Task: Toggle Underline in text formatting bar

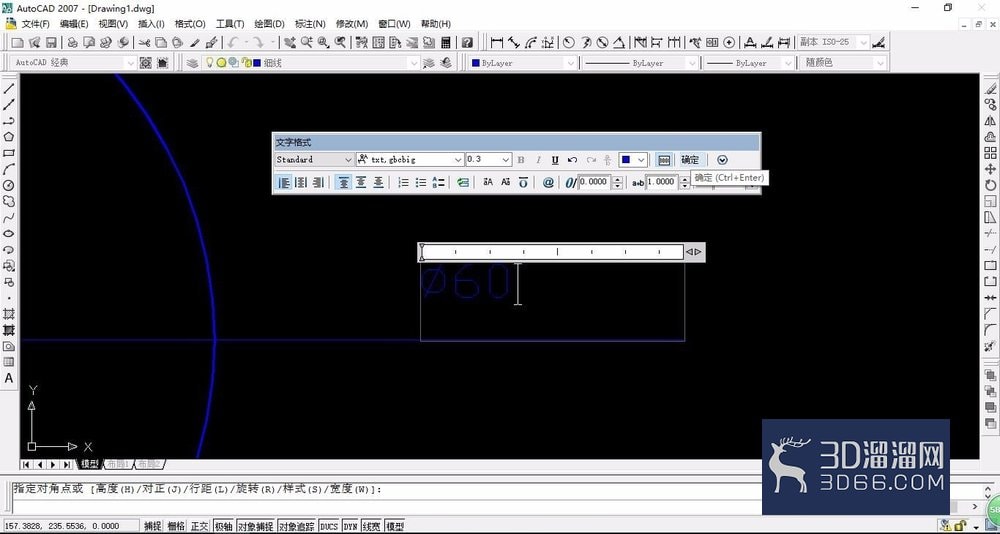Action: pos(555,159)
